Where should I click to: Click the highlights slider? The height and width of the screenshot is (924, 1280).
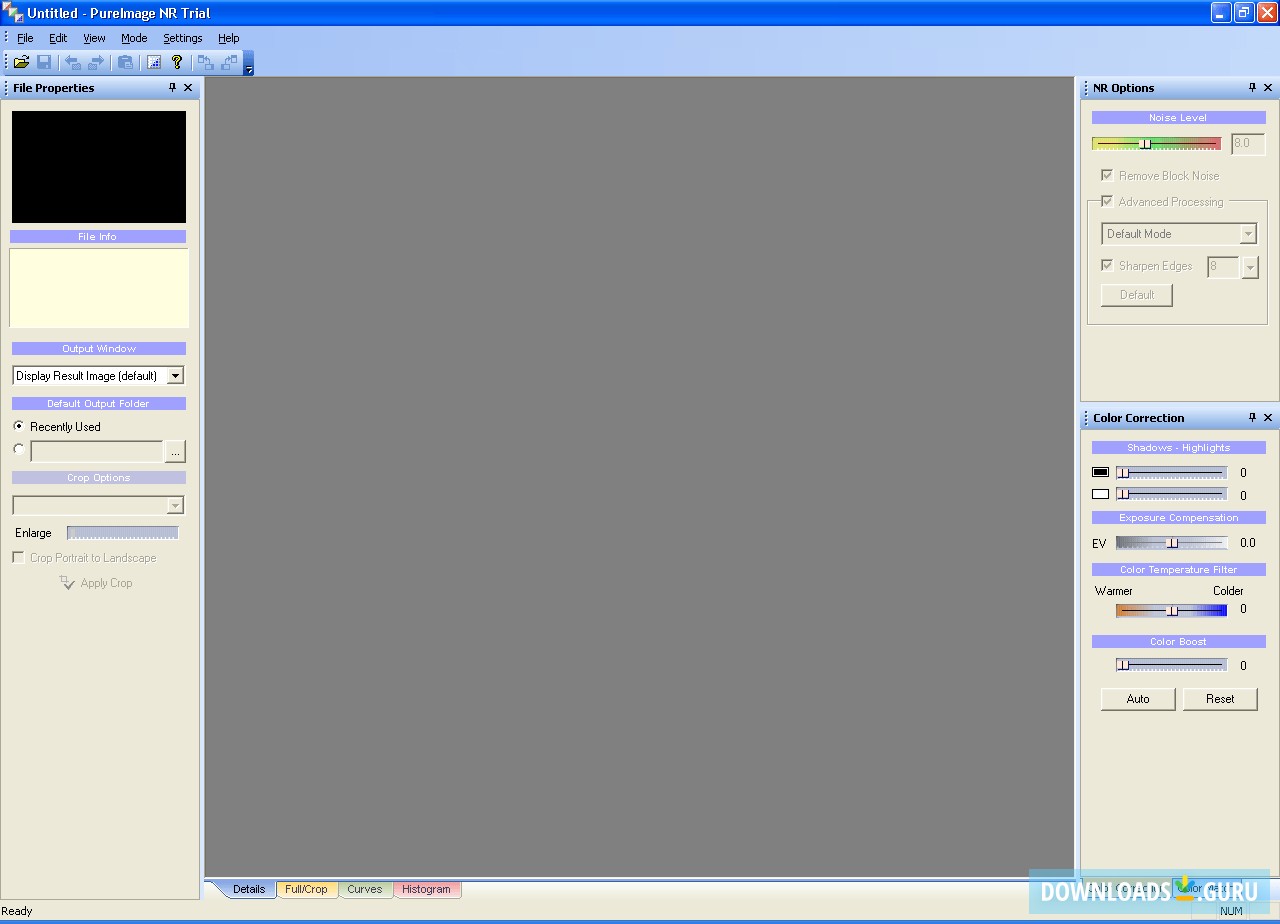[1172, 494]
